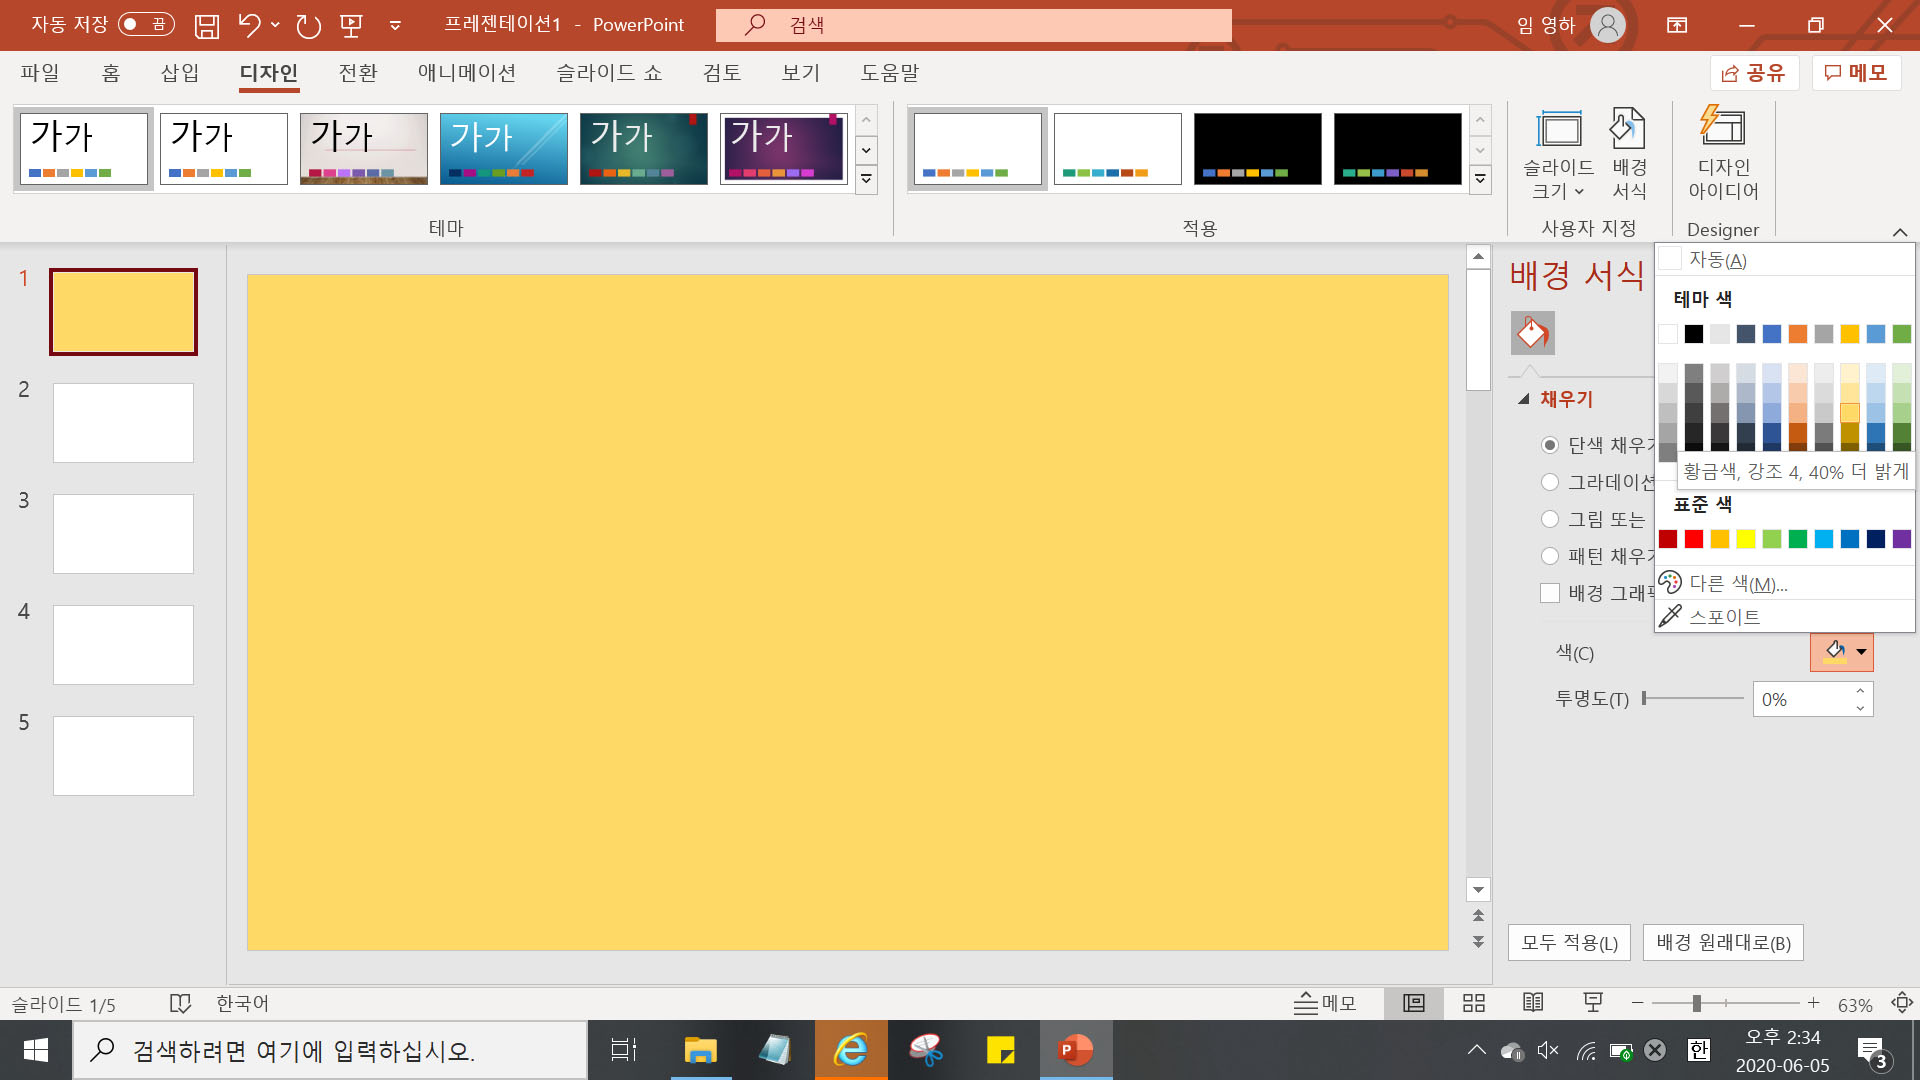Click the Save icon in title bar
Image resolution: width=1920 pixels, height=1080 pixels.
click(207, 25)
